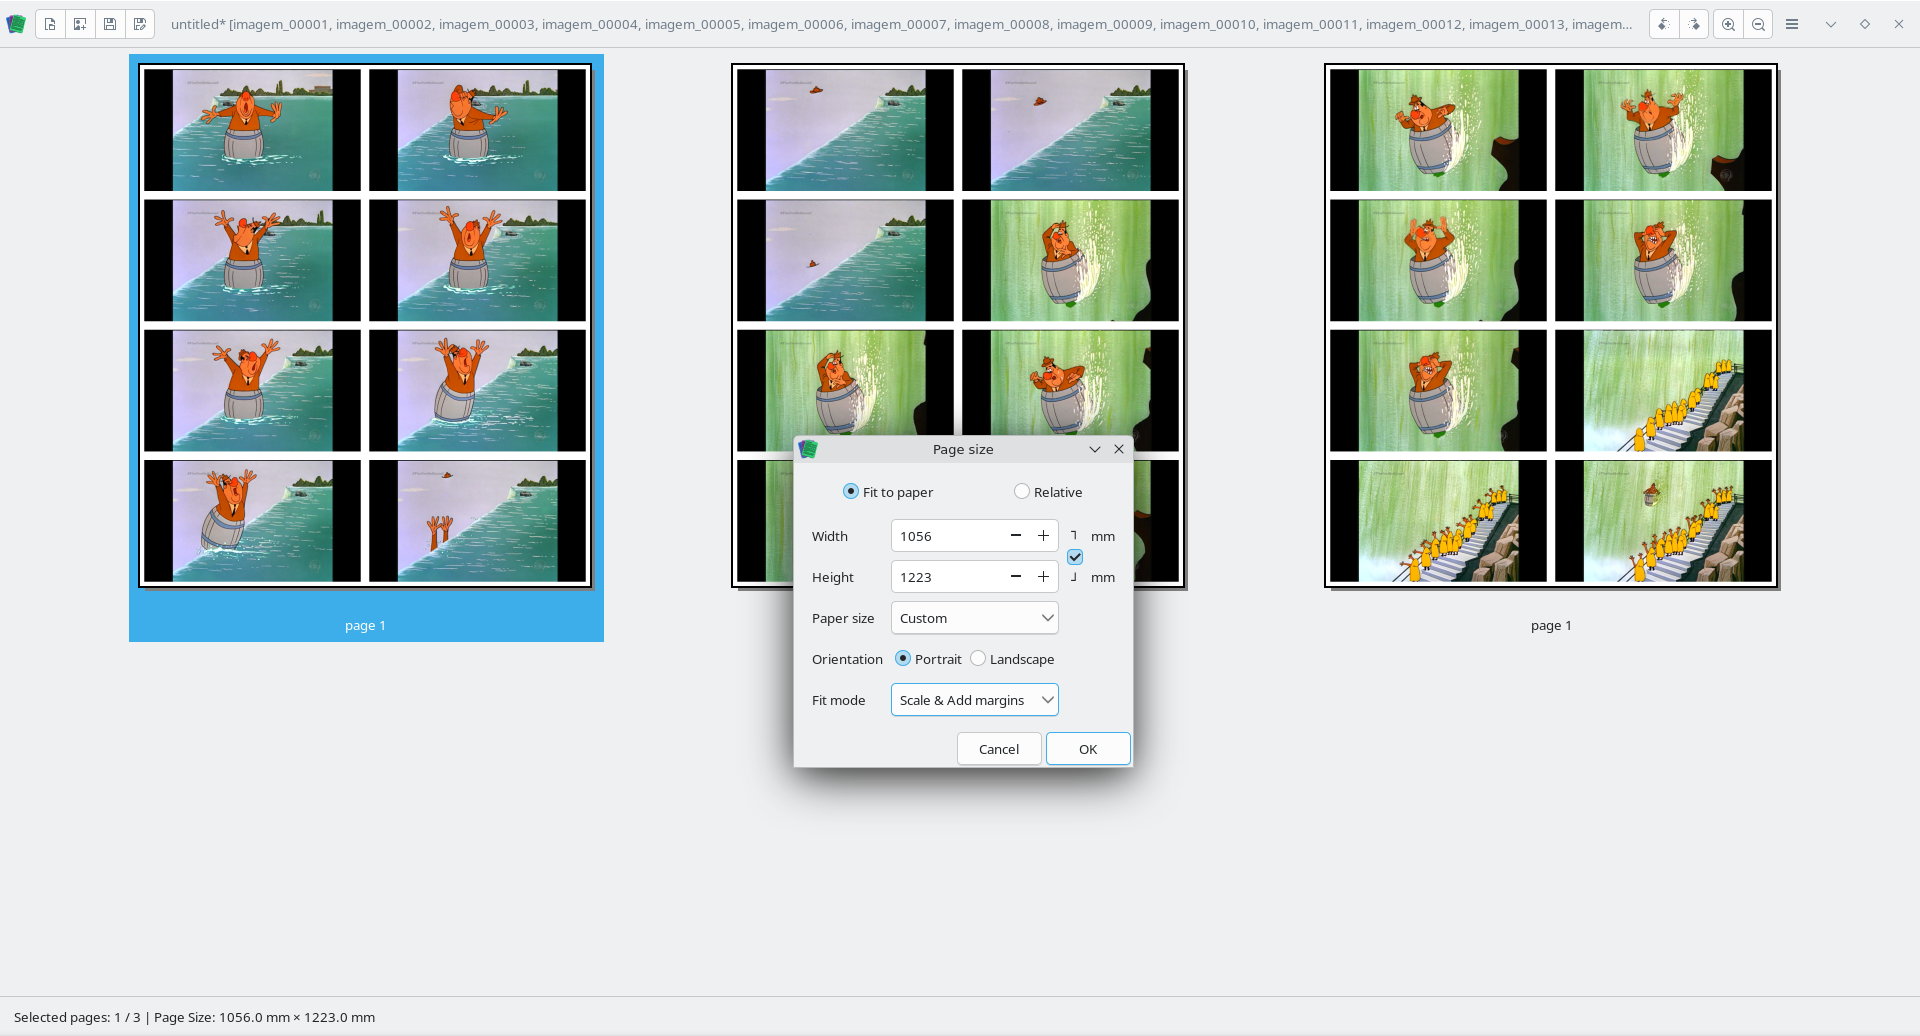Open the Fit mode dropdown
This screenshot has width=1920, height=1036.
tap(973, 699)
